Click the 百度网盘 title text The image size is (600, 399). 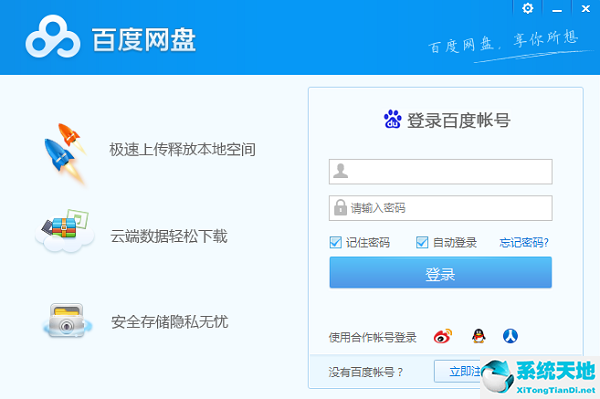tap(143, 39)
